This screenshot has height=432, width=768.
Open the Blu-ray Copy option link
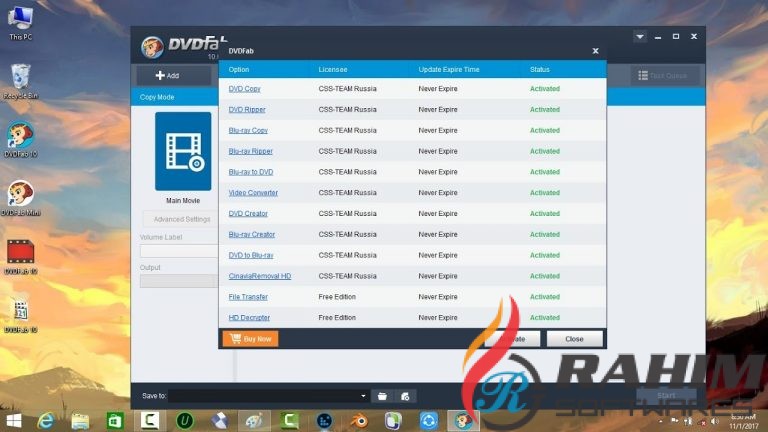pos(248,130)
